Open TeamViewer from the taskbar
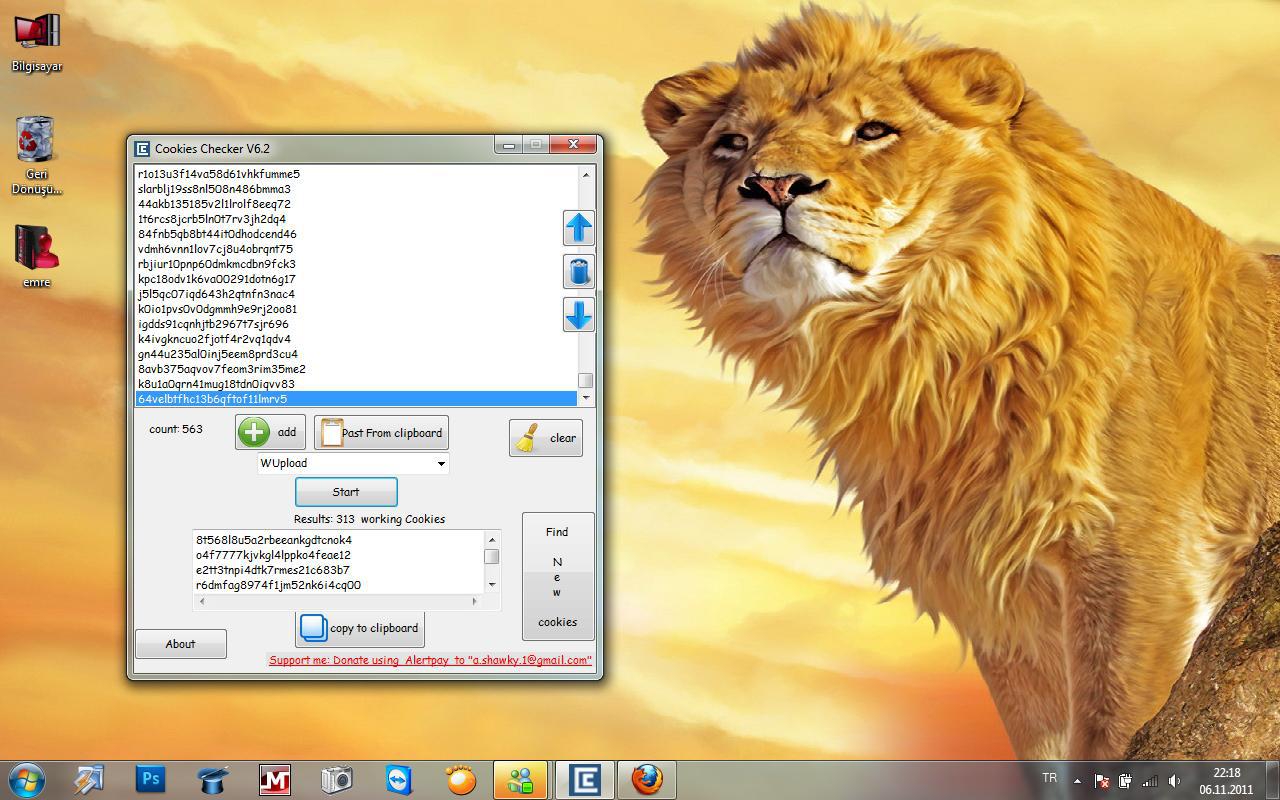The width and height of the screenshot is (1280, 800). 398,779
